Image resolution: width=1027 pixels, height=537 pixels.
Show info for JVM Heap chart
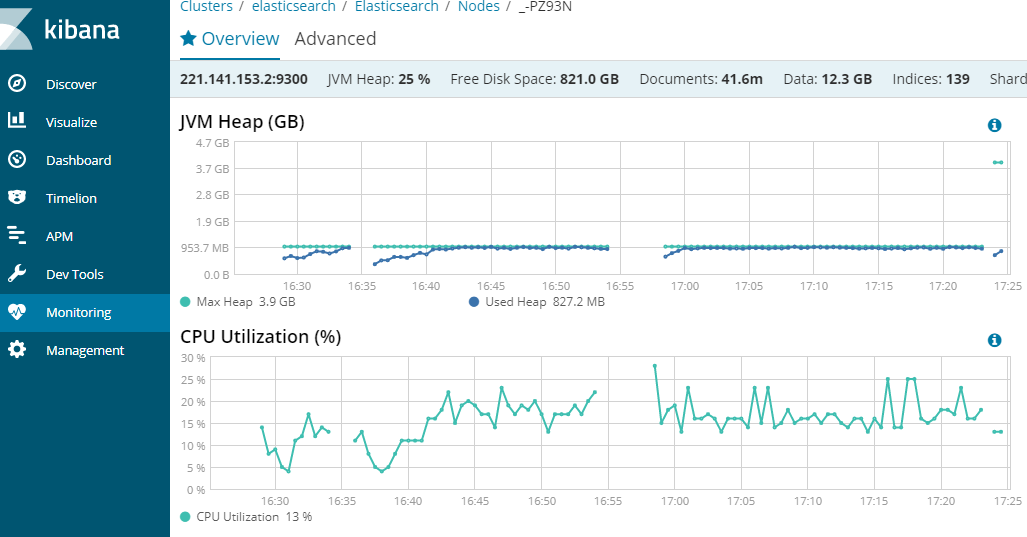[x=994, y=125]
